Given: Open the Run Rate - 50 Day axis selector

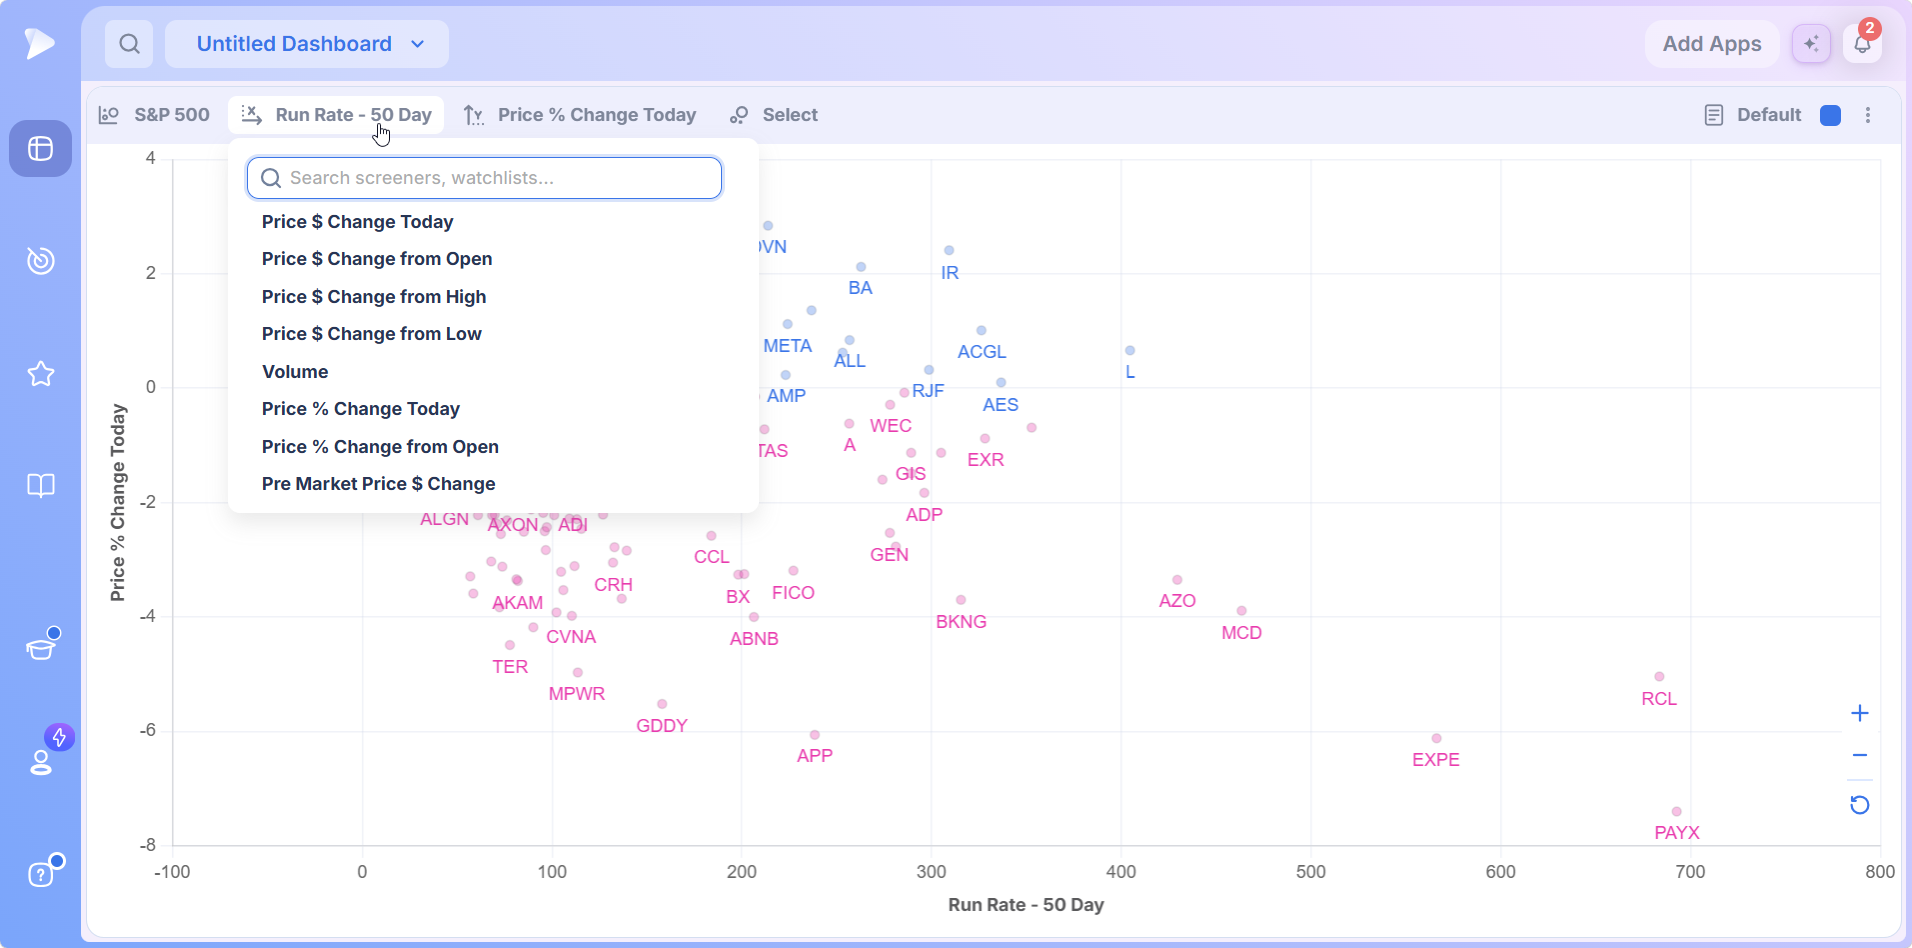Looking at the screenshot, I should pyautogui.click(x=337, y=115).
